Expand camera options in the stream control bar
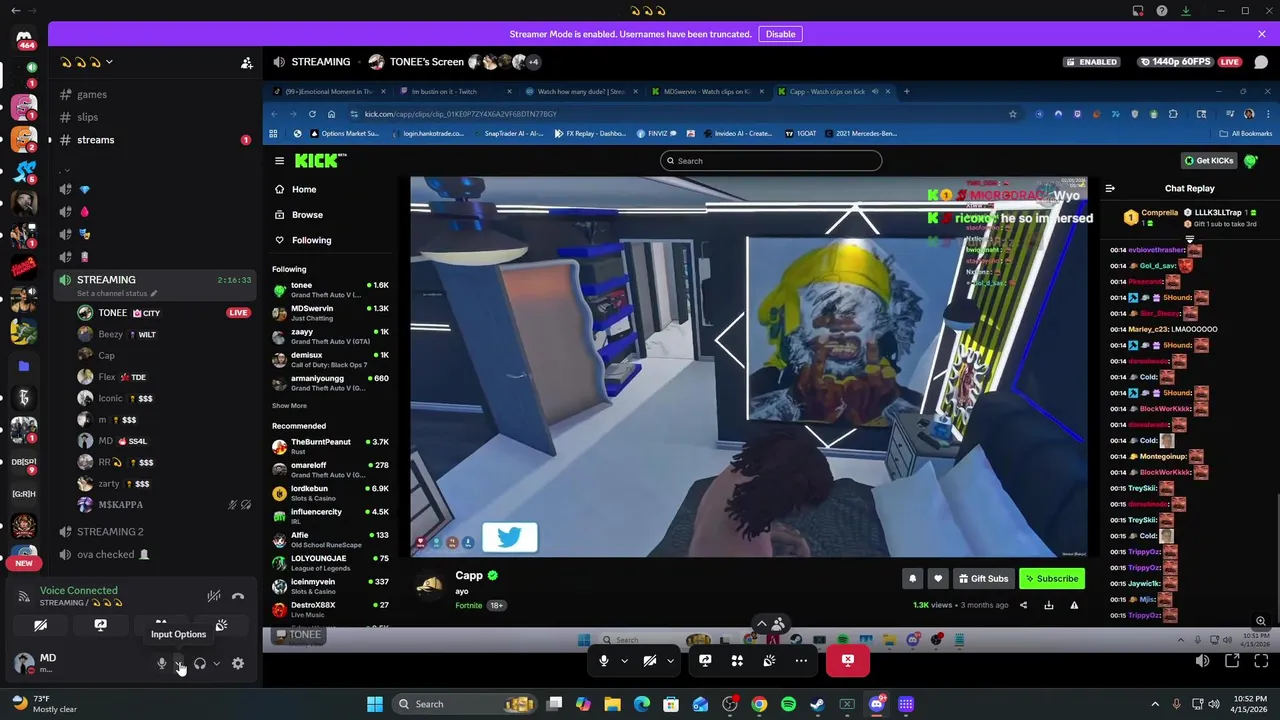 click(670, 661)
